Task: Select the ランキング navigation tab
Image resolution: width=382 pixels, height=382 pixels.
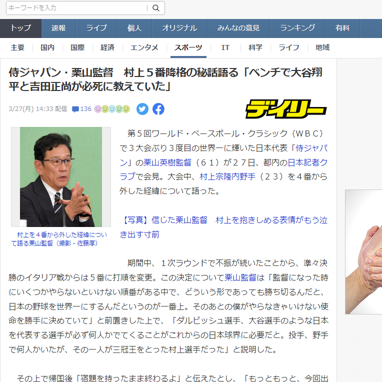Action: pyautogui.click(x=298, y=28)
